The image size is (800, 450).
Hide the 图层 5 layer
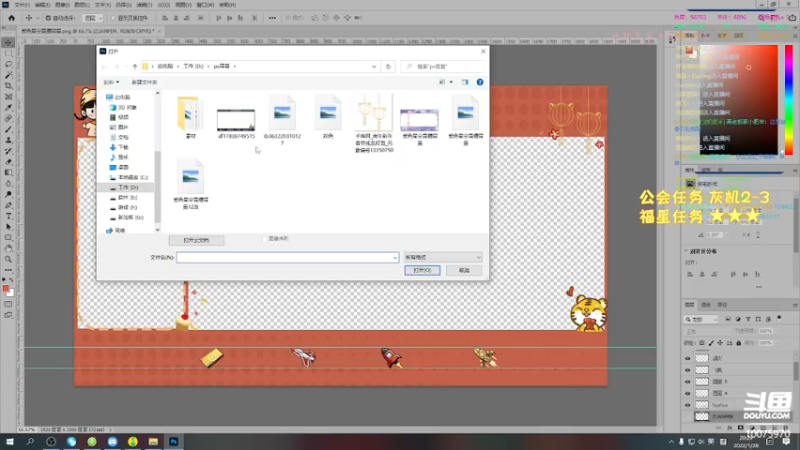point(687,382)
